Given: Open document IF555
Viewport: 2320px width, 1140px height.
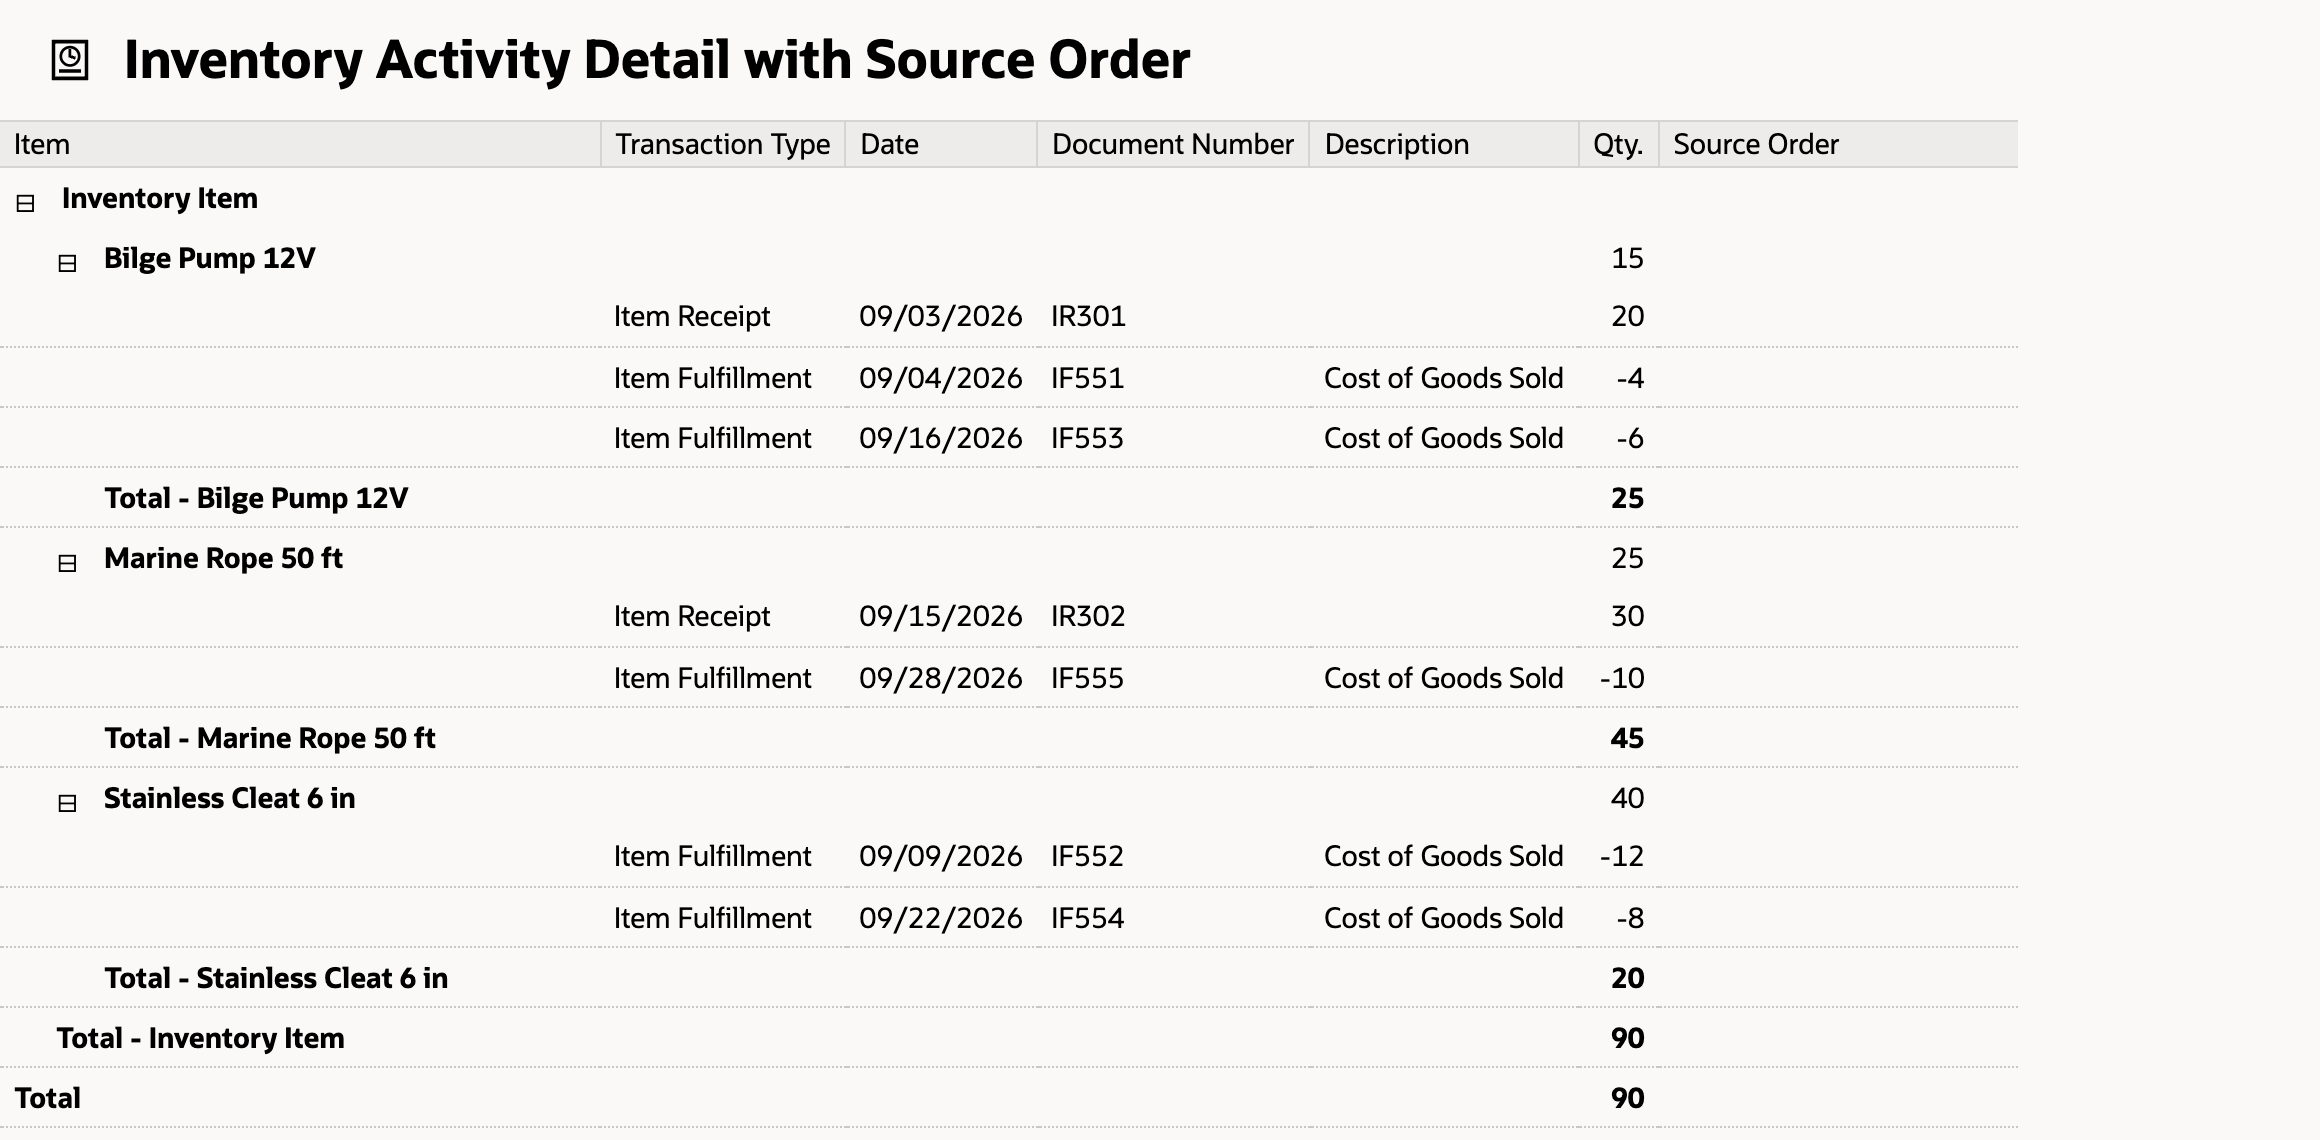Looking at the screenshot, I should (x=1087, y=678).
